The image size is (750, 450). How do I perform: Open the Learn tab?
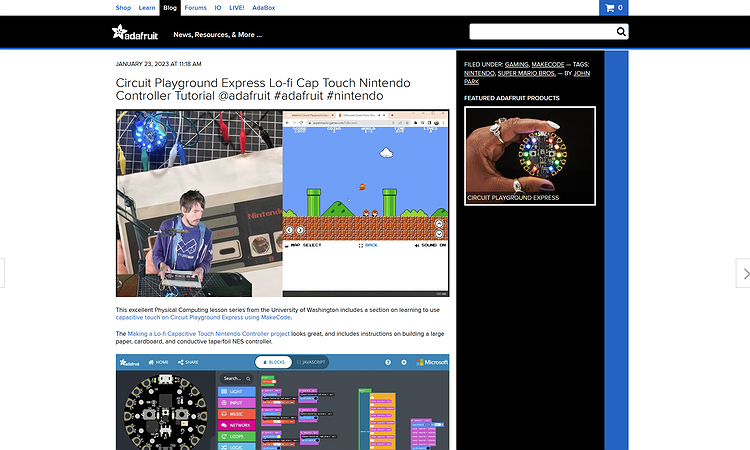[x=147, y=8]
